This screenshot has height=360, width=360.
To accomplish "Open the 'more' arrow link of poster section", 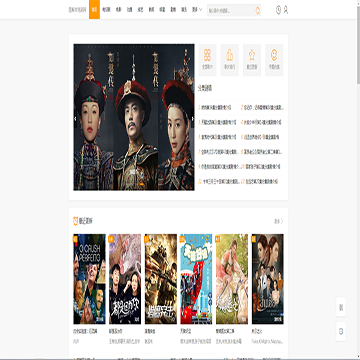I will (x=279, y=221).
